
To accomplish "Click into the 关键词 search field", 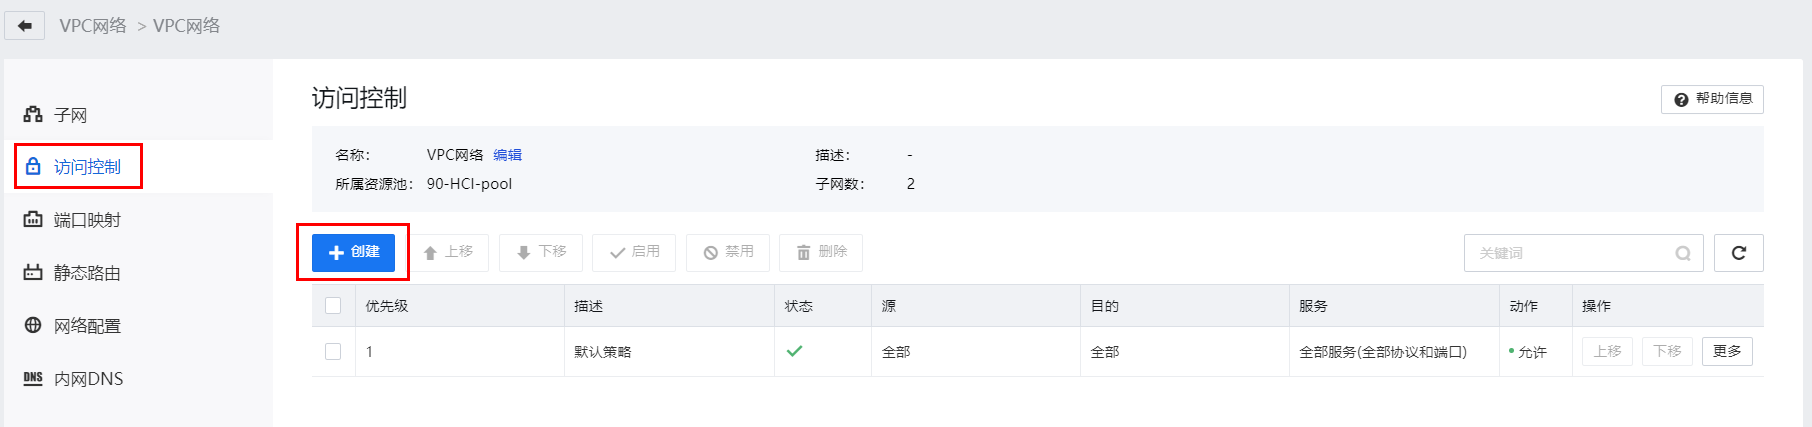I will [1570, 253].
